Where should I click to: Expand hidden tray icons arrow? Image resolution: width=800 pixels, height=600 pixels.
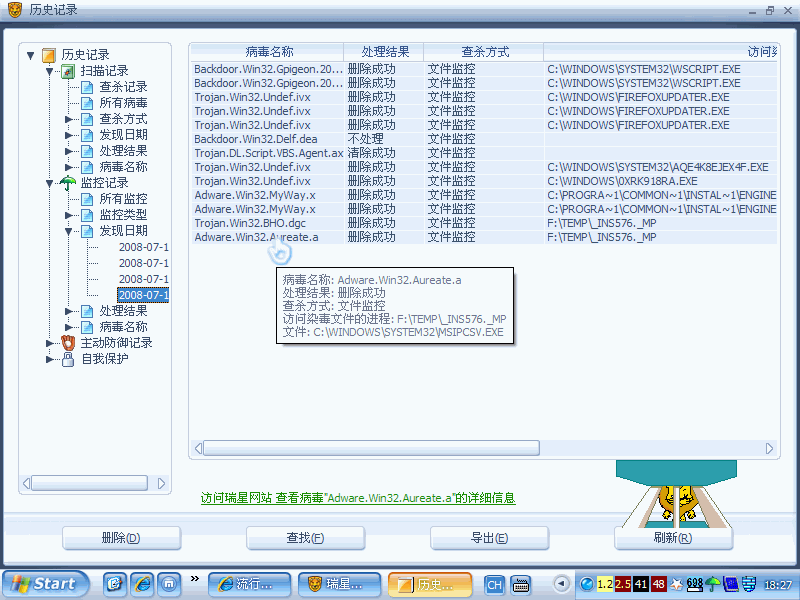(561, 584)
